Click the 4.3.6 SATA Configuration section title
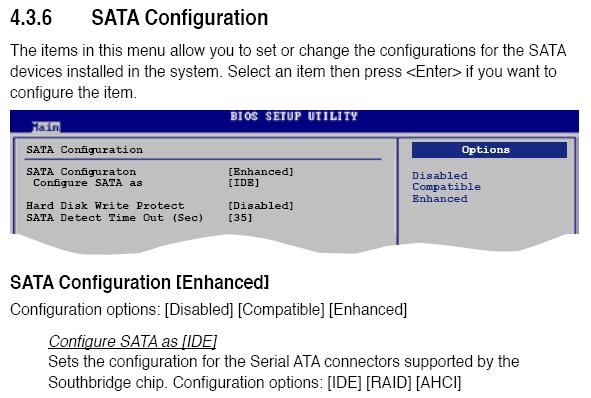Screen dimensions: 591x398 click(x=139, y=18)
